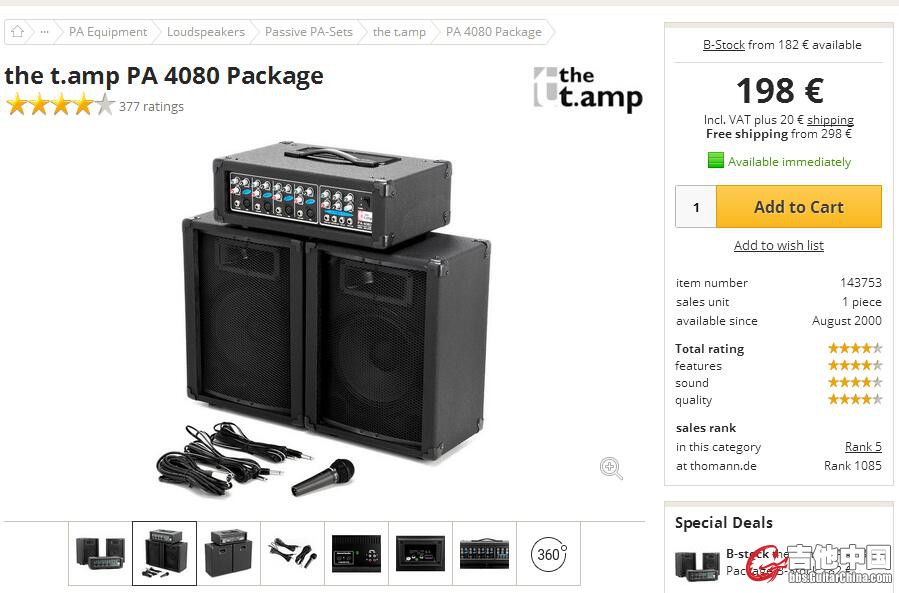
Task: Click the quantity input field
Action: [696, 207]
